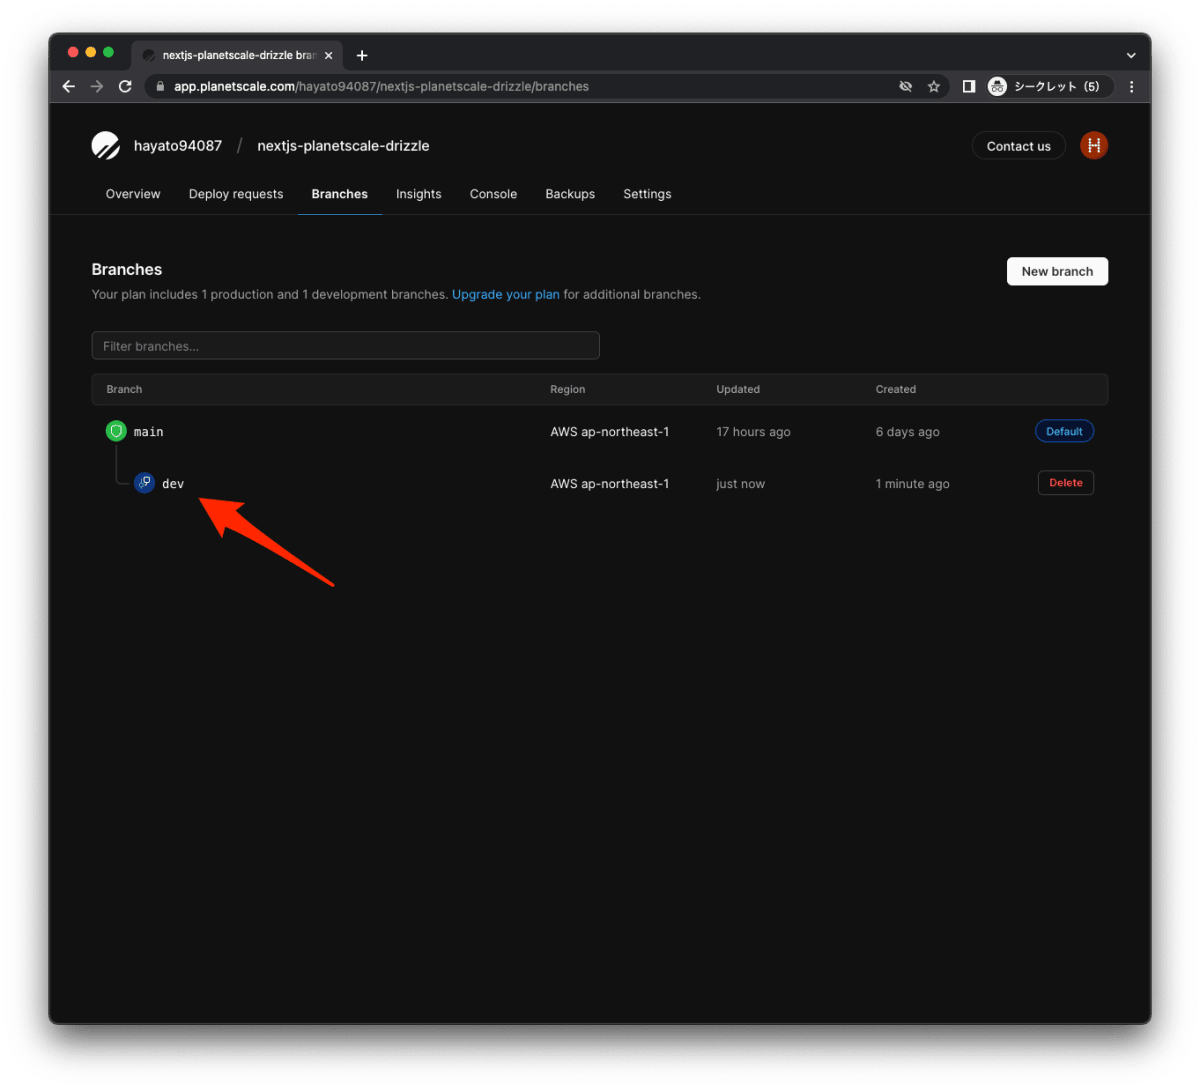This screenshot has height=1089, width=1200.
Task: Open the main branch
Action: 148,432
